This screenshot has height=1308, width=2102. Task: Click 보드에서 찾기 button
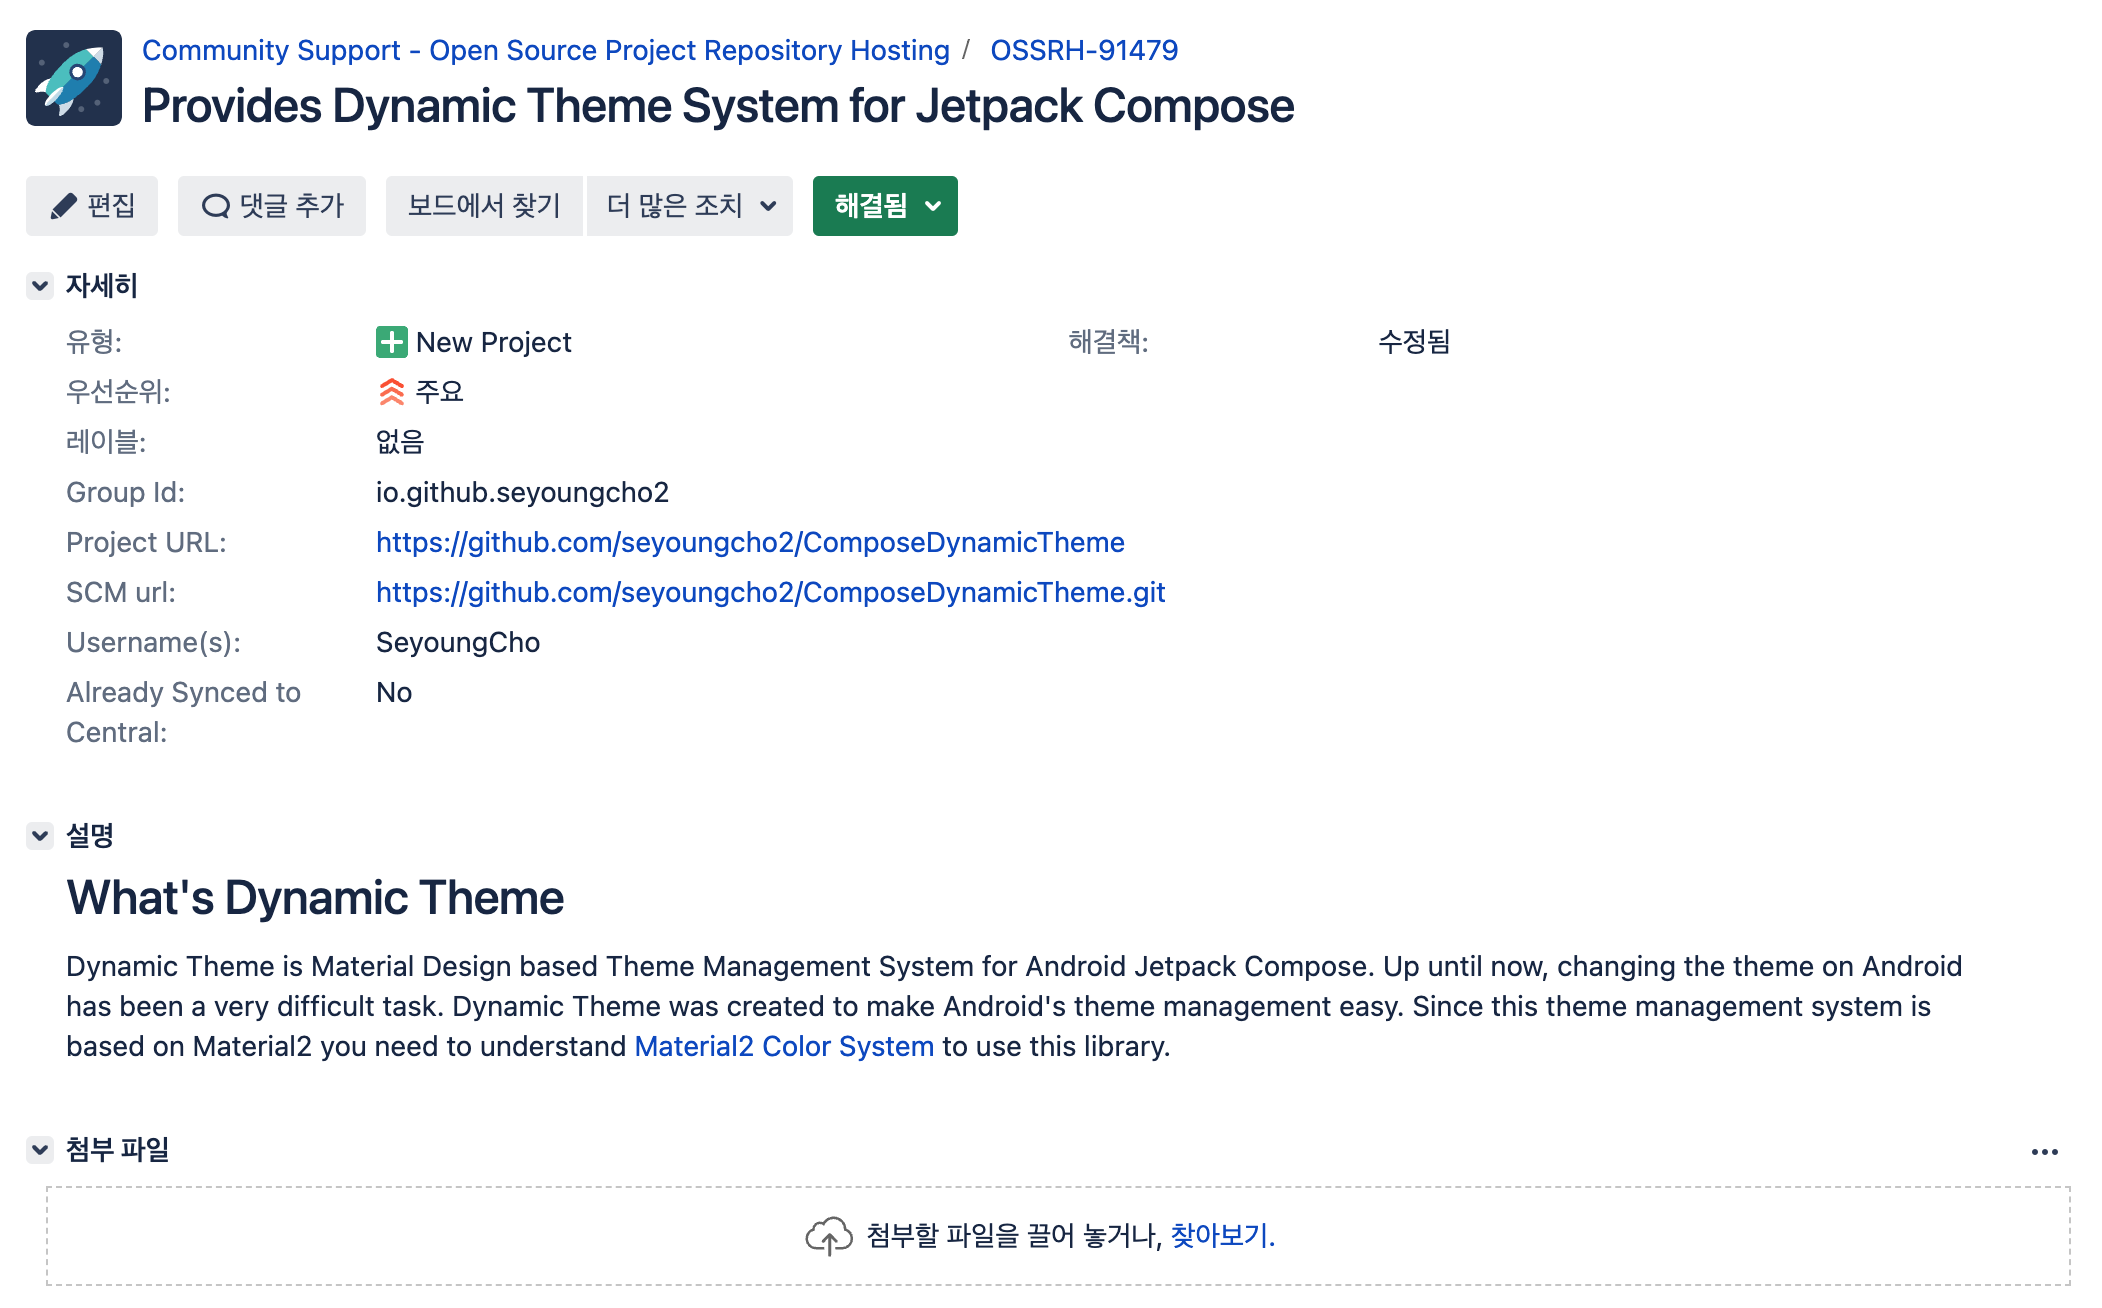coord(484,206)
